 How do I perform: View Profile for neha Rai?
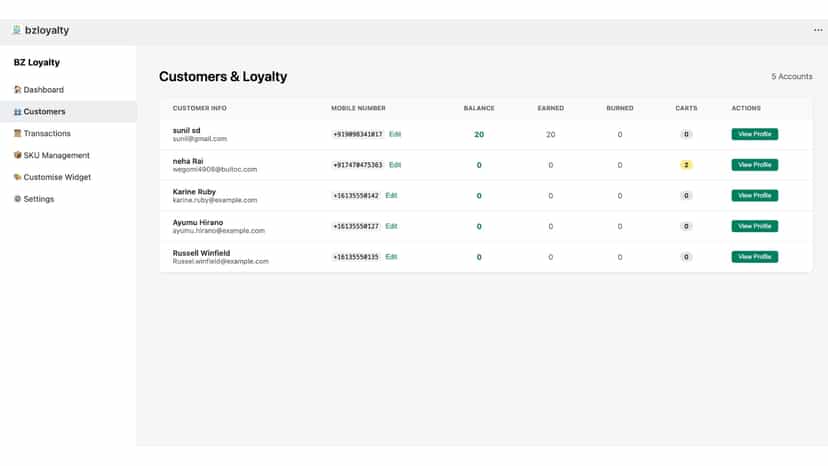[x=755, y=165]
